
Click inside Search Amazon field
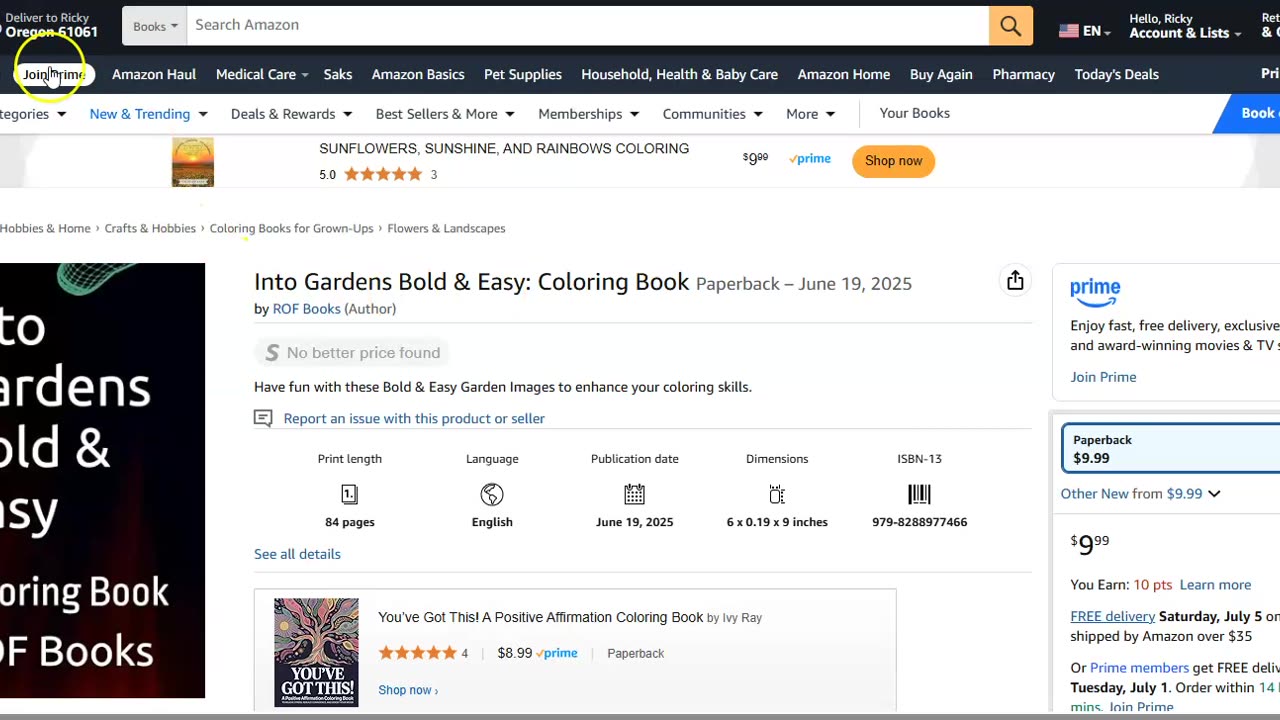click(x=587, y=26)
